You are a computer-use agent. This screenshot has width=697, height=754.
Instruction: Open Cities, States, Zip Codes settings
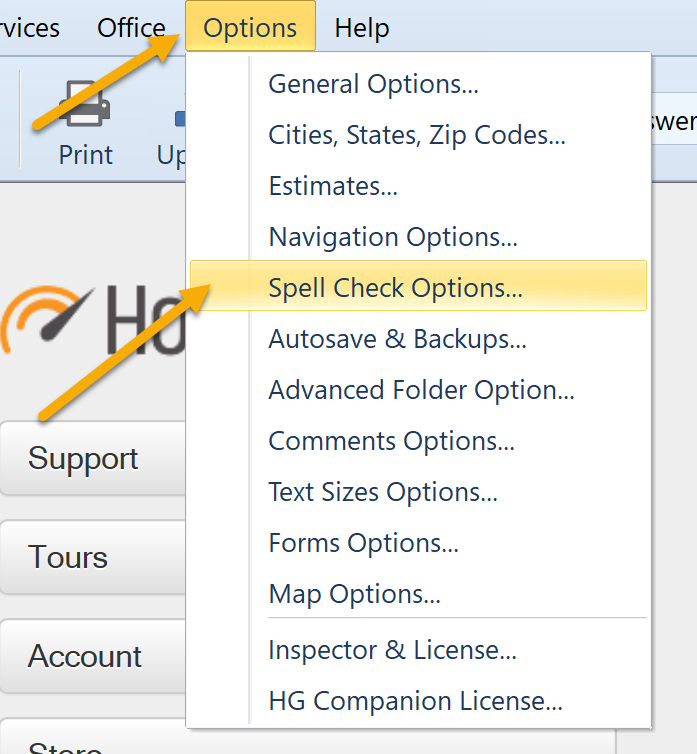[x=417, y=135]
